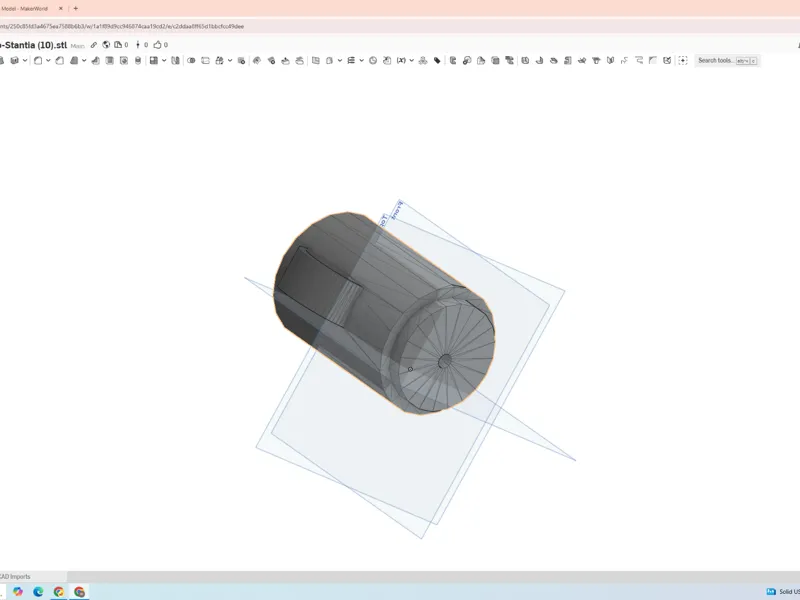Expand the dropdown arrow after the surface tool
800x600 pixels.
[x=340, y=60]
